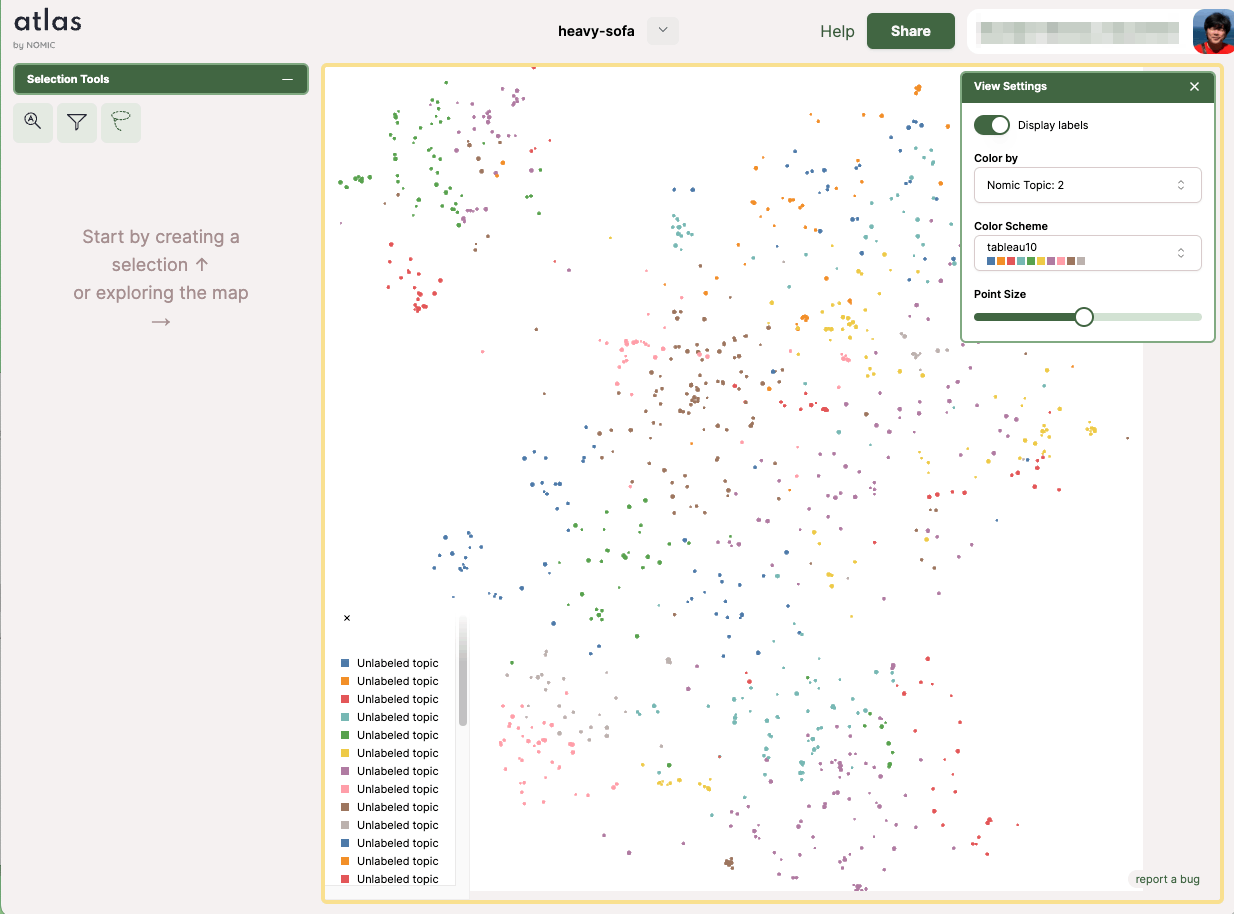
Task: Open the filter selection tool
Action: coord(77,122)
